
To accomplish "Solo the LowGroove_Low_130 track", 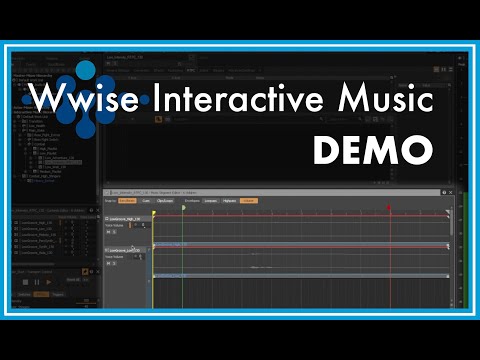I will [x=114, y=263].
